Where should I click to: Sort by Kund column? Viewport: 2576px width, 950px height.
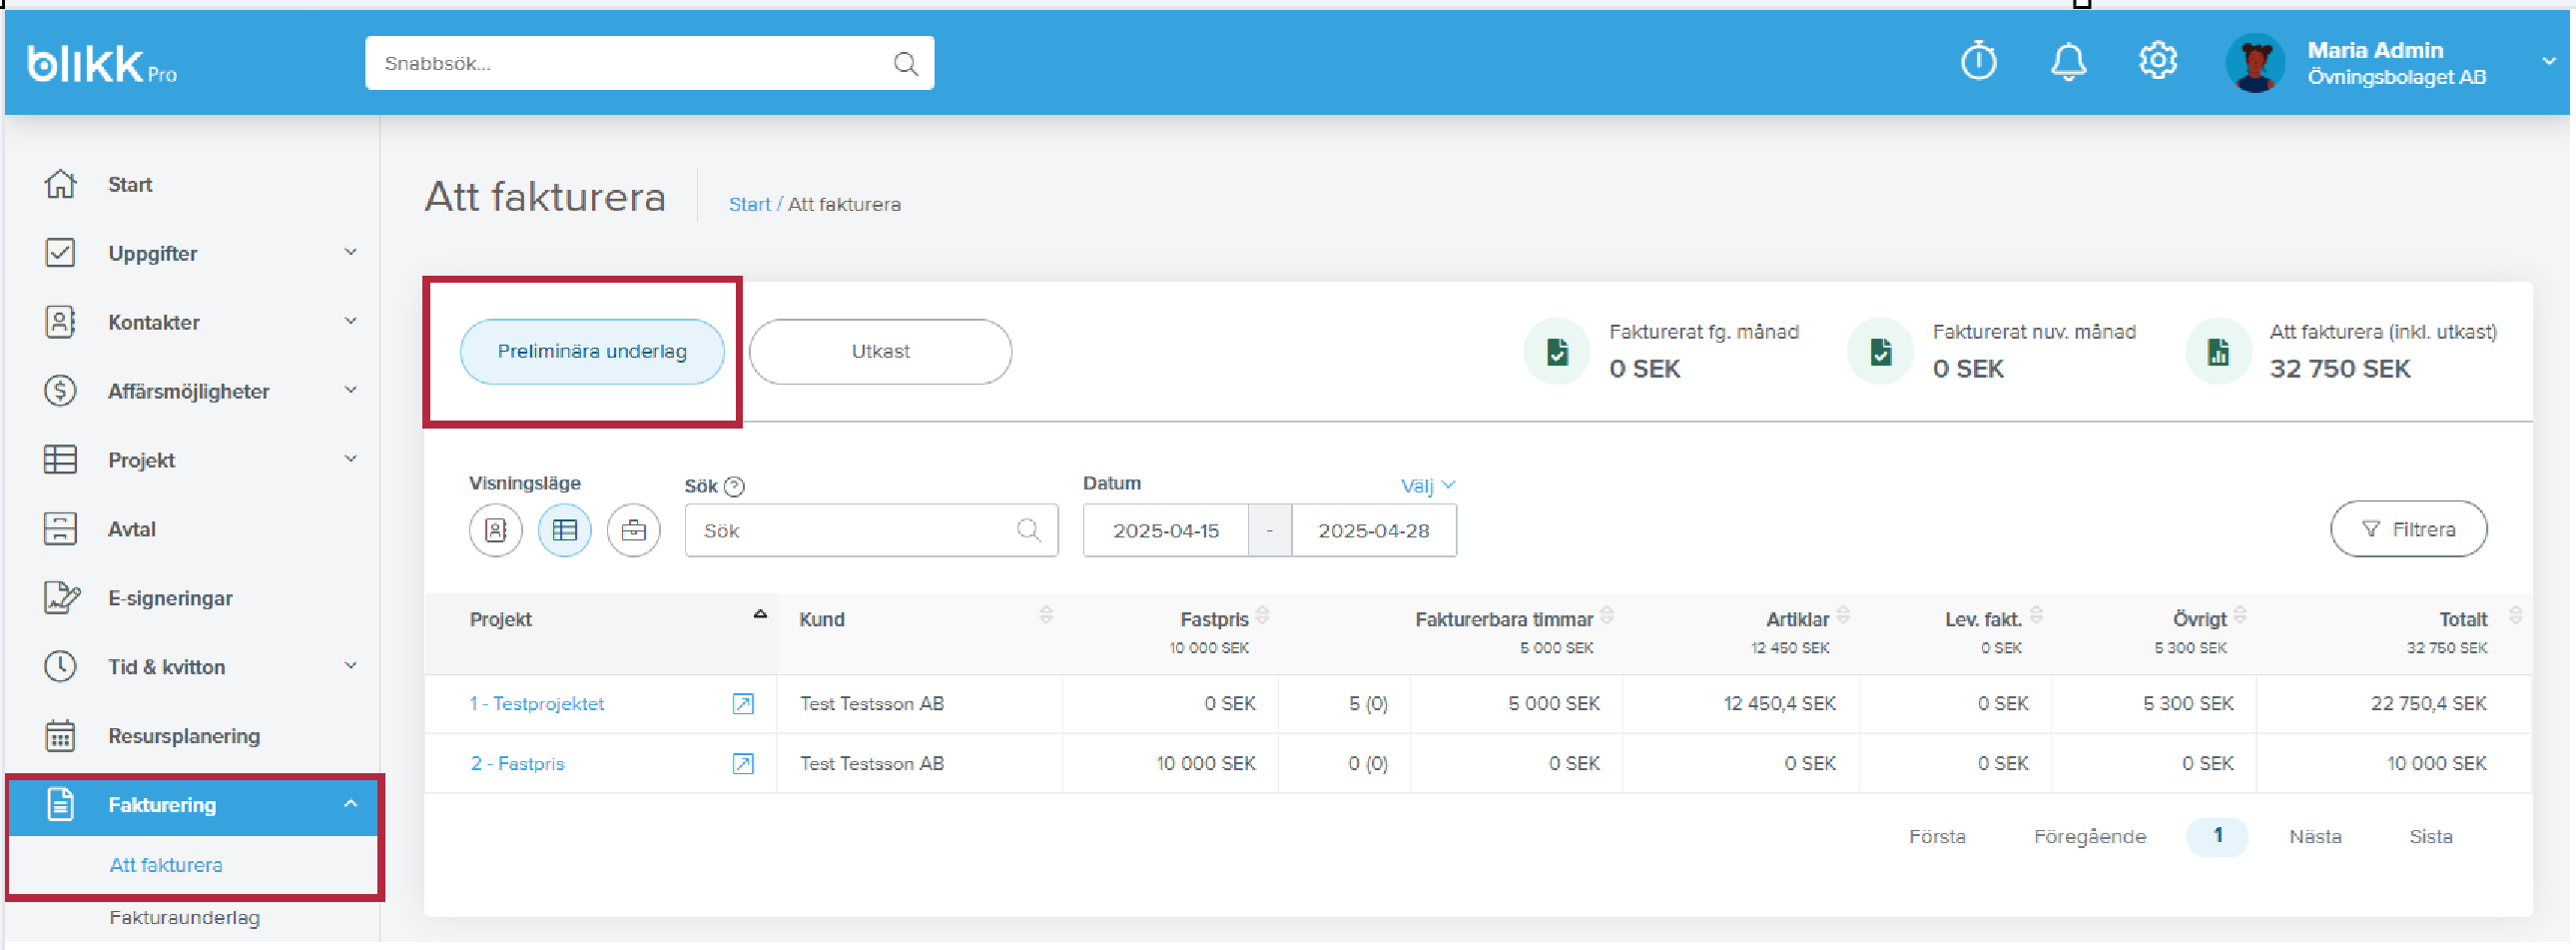coord(1046,615)
